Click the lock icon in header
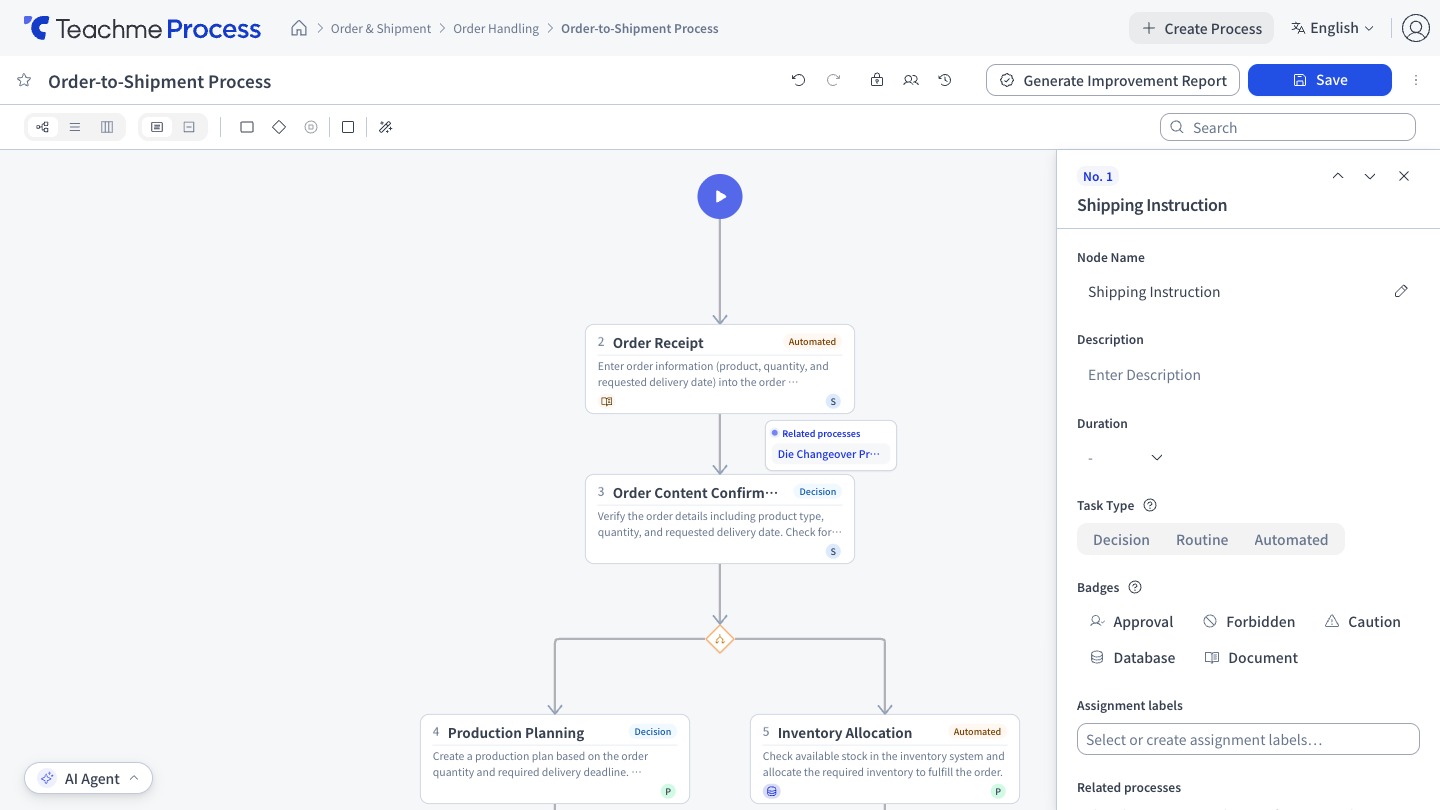1440x810 pixels. pos(877,80)
